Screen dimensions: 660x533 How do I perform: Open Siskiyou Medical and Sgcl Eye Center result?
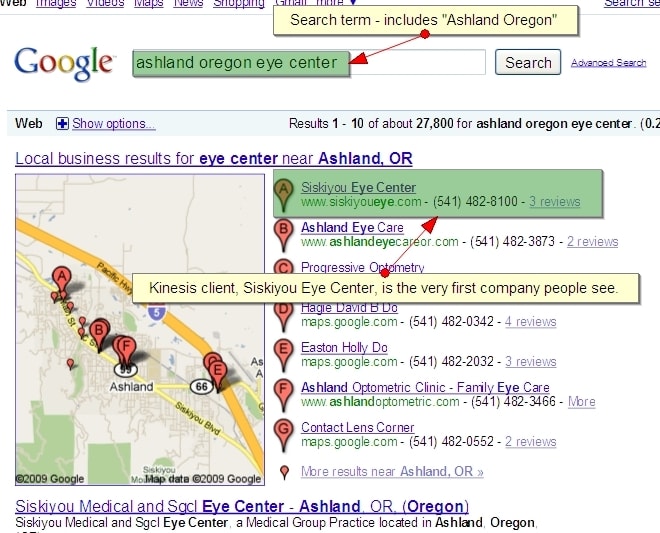242,506
